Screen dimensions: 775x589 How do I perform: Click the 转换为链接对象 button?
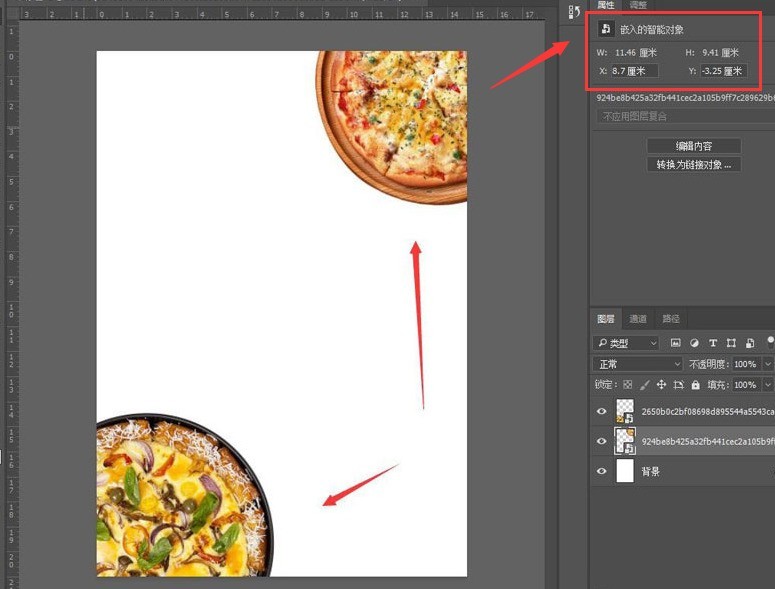(694, 165)
